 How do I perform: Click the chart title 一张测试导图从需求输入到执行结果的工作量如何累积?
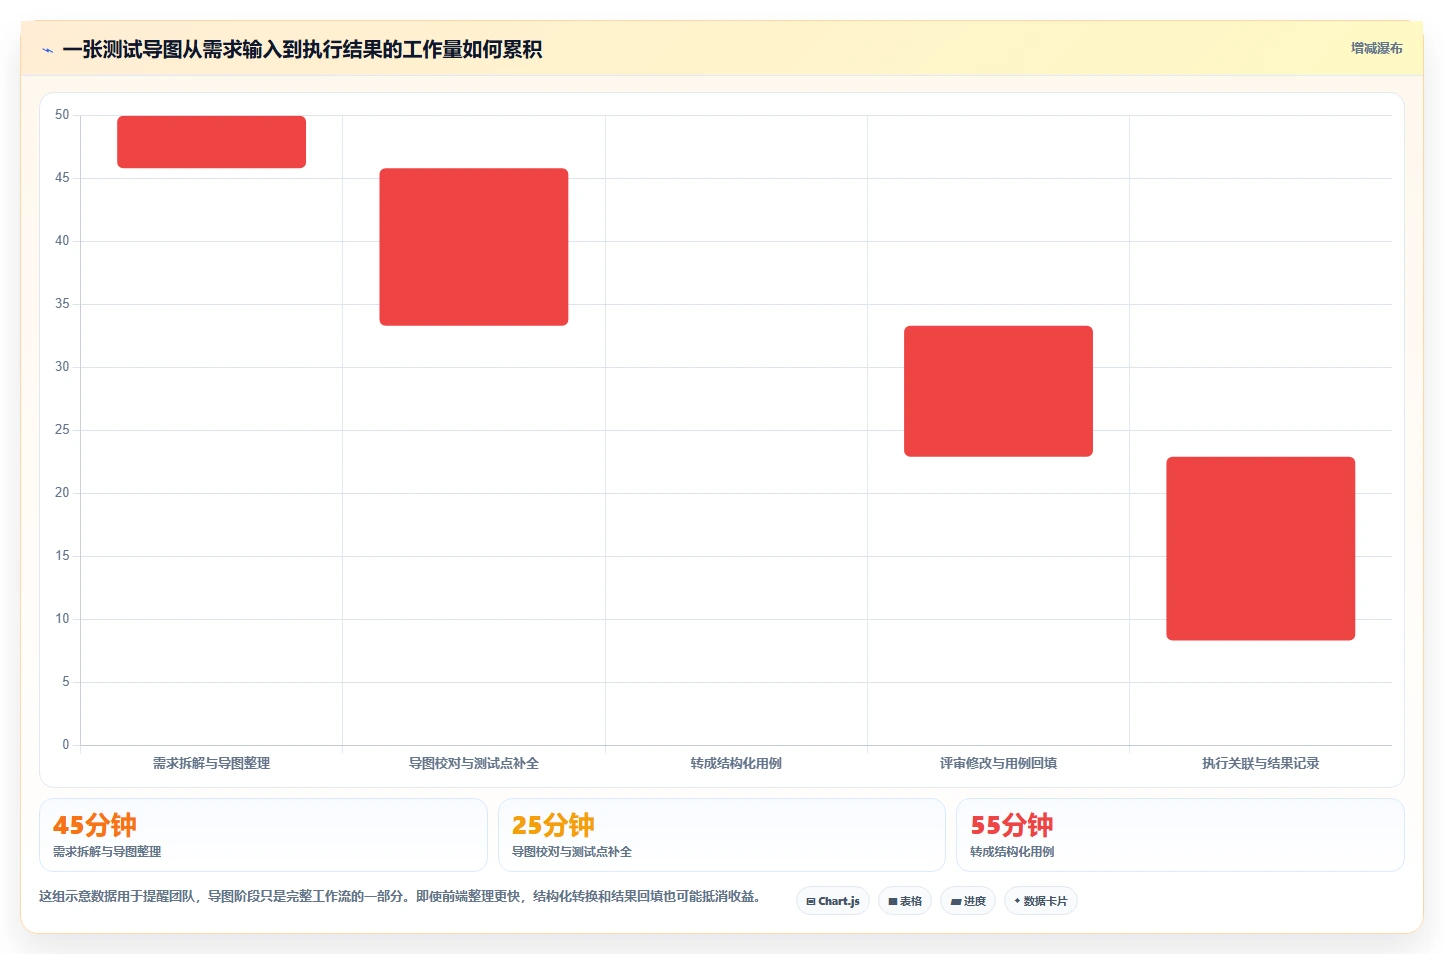tap(302, 49)
